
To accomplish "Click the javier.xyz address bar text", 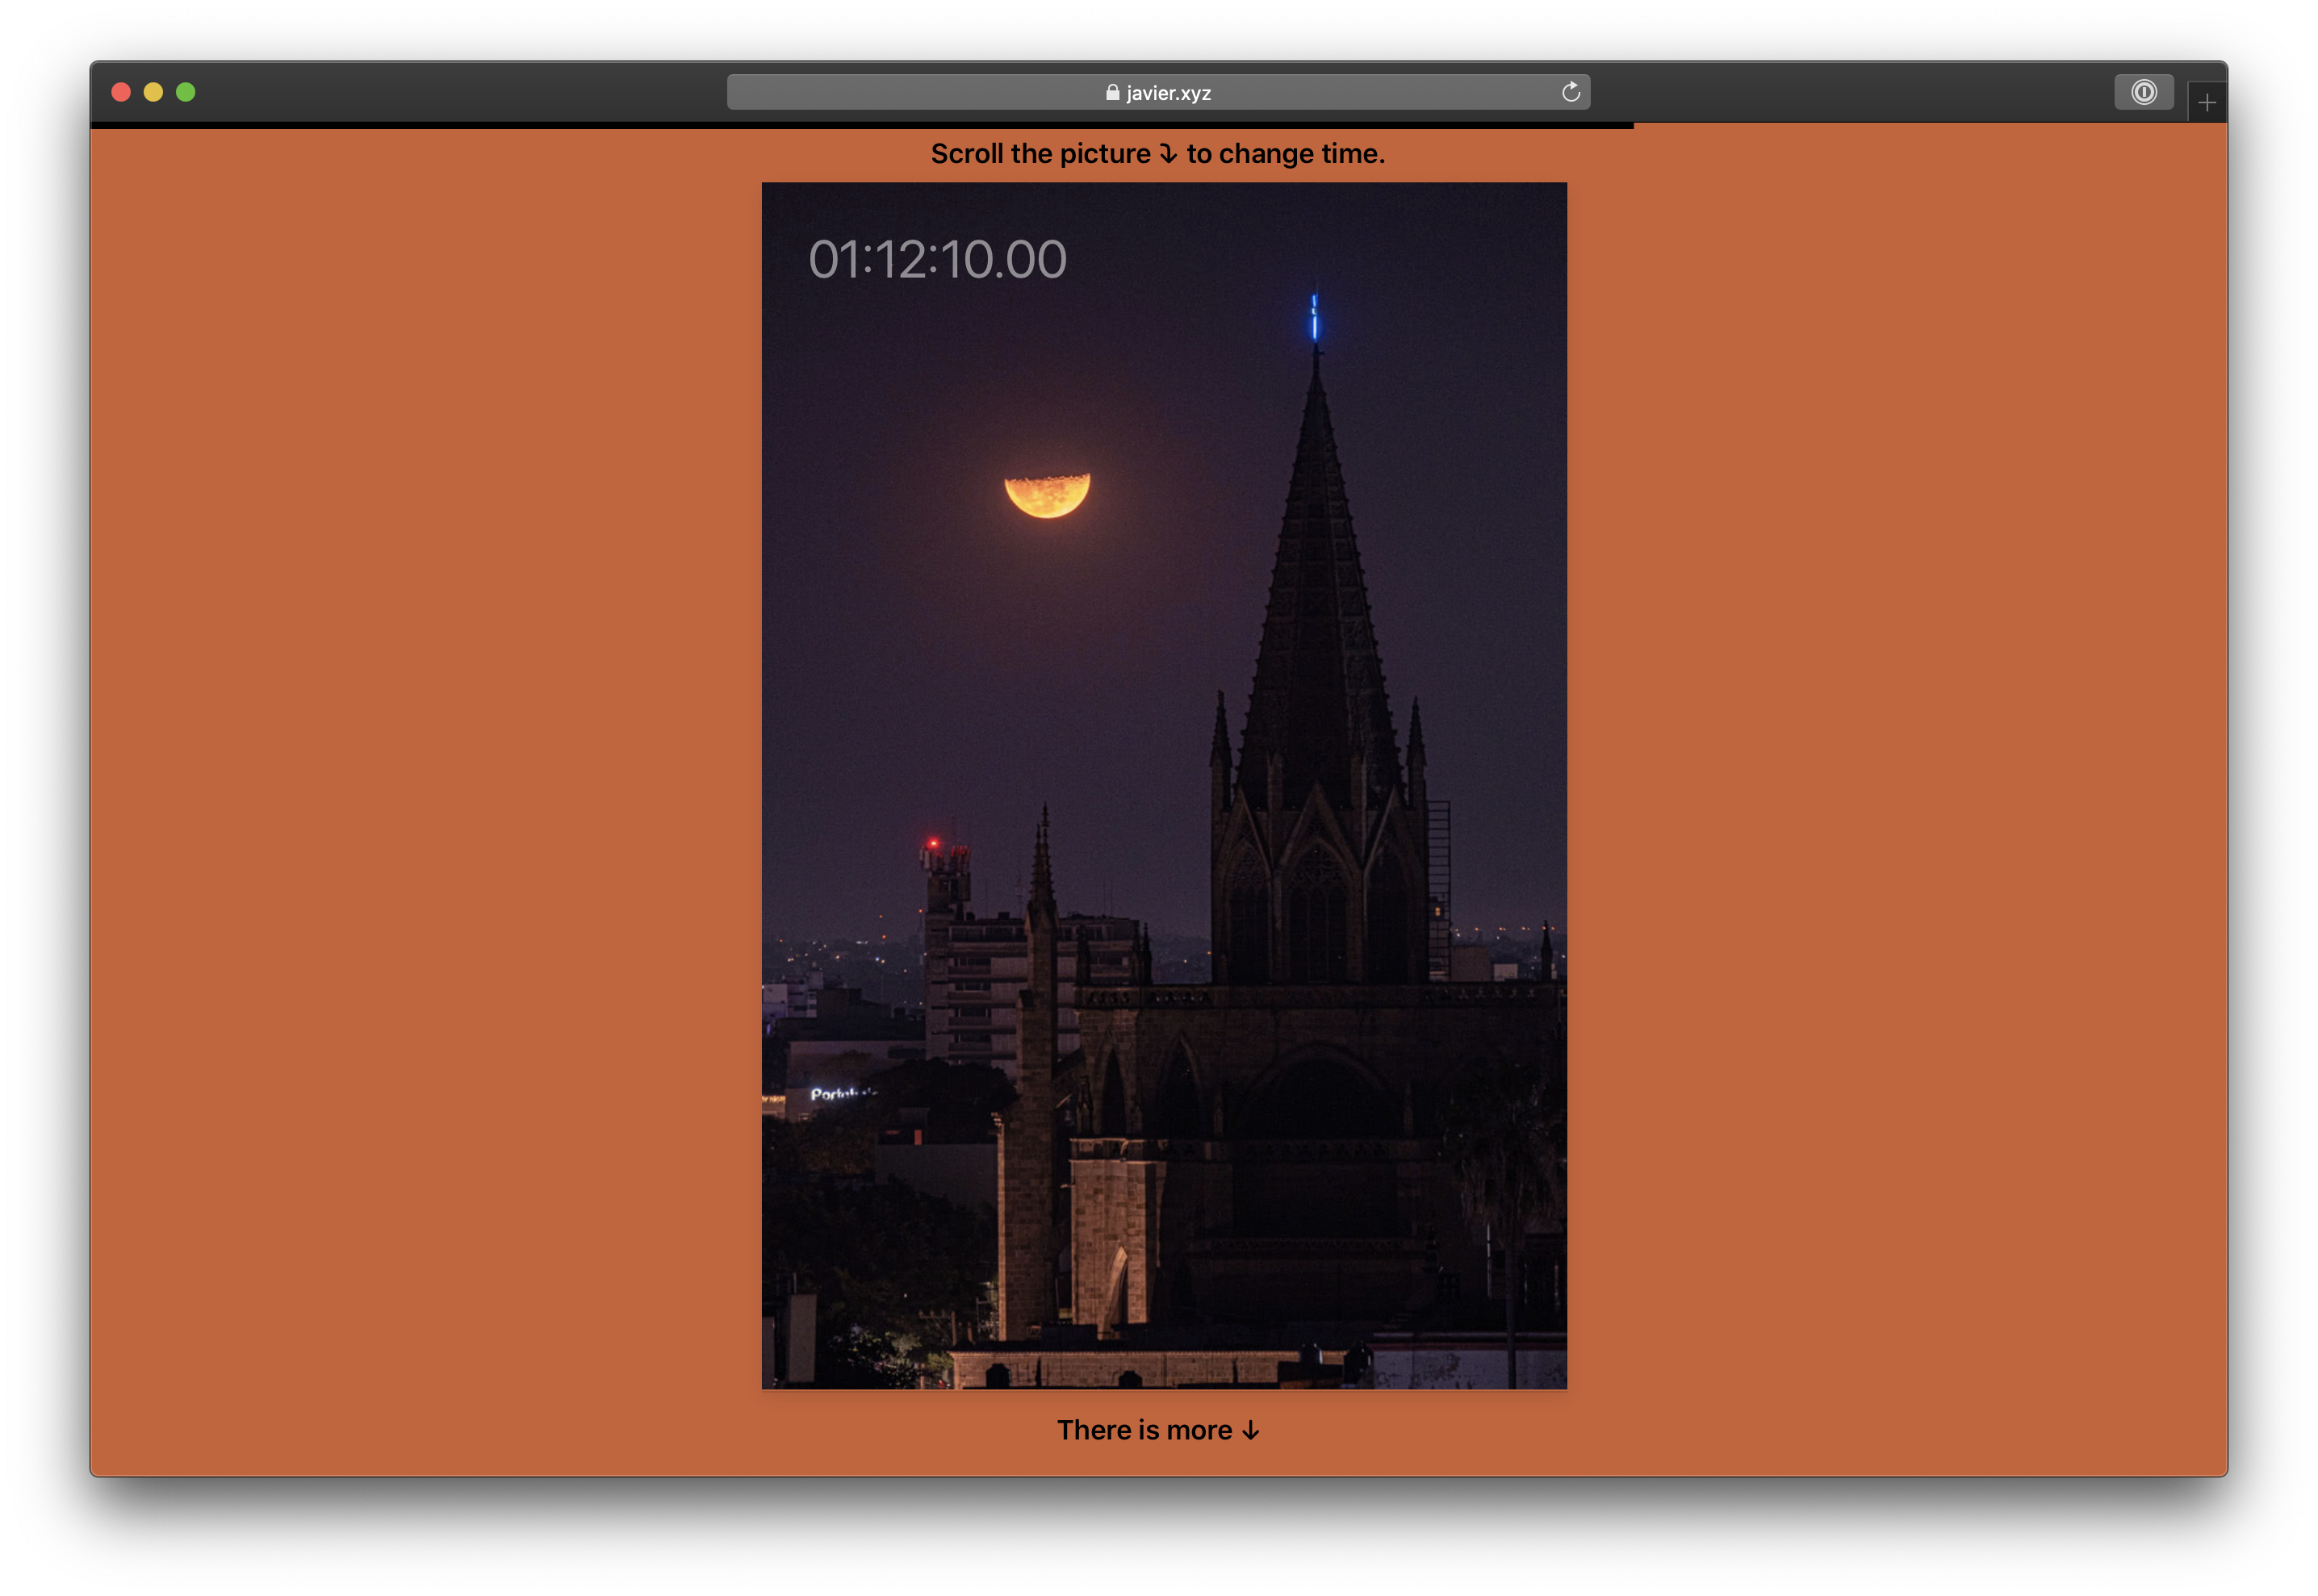I will pos(1168,93).
